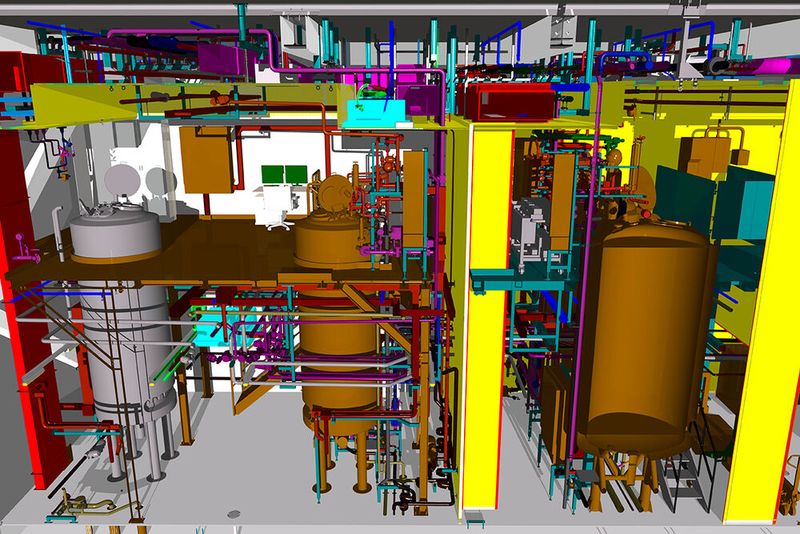Select the green dual monitors in control room

284,175
